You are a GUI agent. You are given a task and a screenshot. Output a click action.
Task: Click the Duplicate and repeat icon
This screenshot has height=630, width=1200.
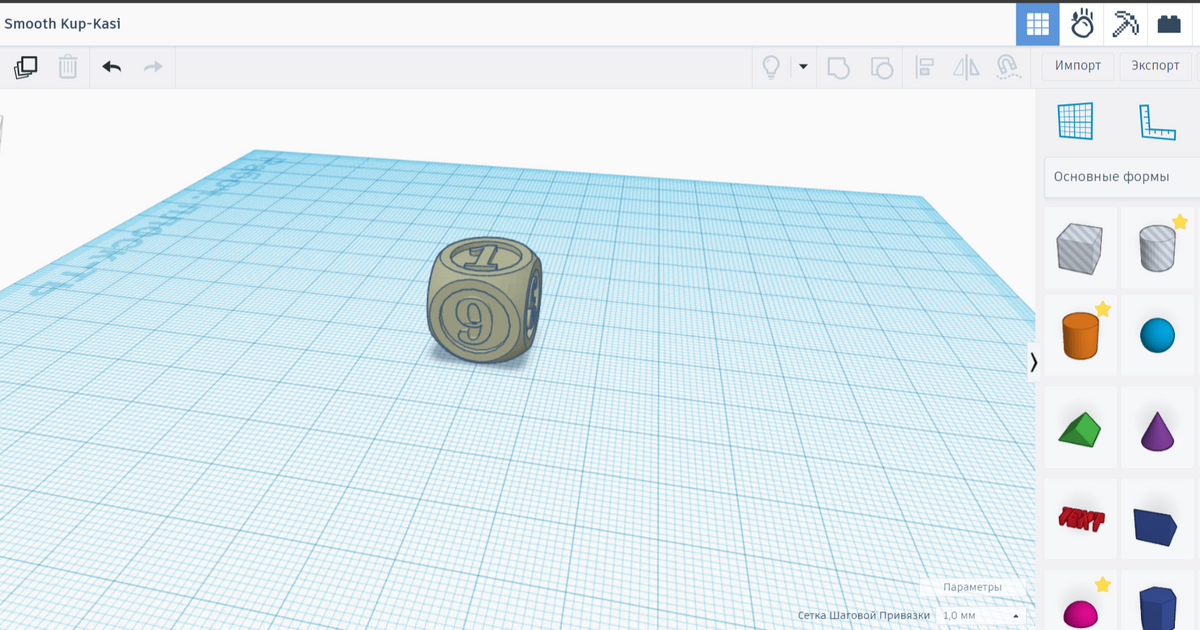coord(26,67)
